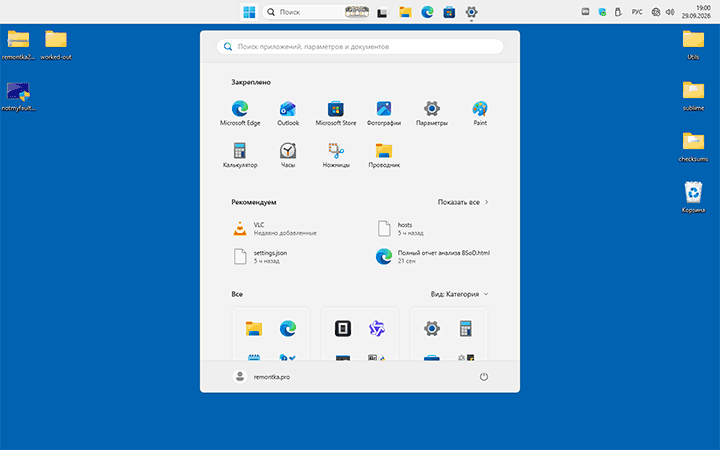Open the remontka.pro user account menu
The width and height of the screenshot is (720, 450).
pos(262,377)
